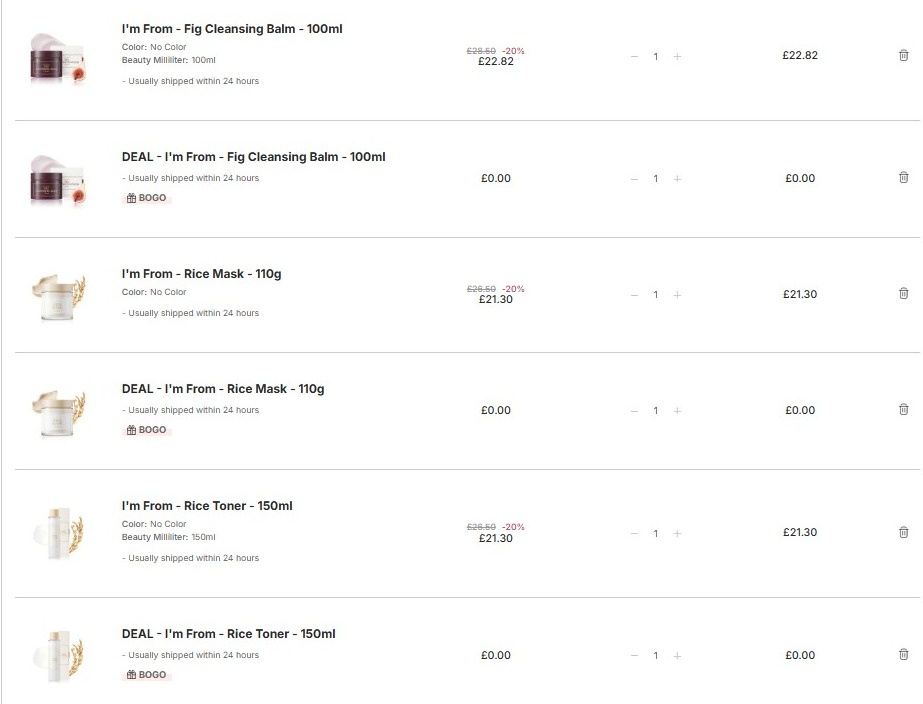Screen dimensions: 923x704
Task: Delete the paid Rice Mask 110g item
Action: pyautogui.click(x=904, y=294)
